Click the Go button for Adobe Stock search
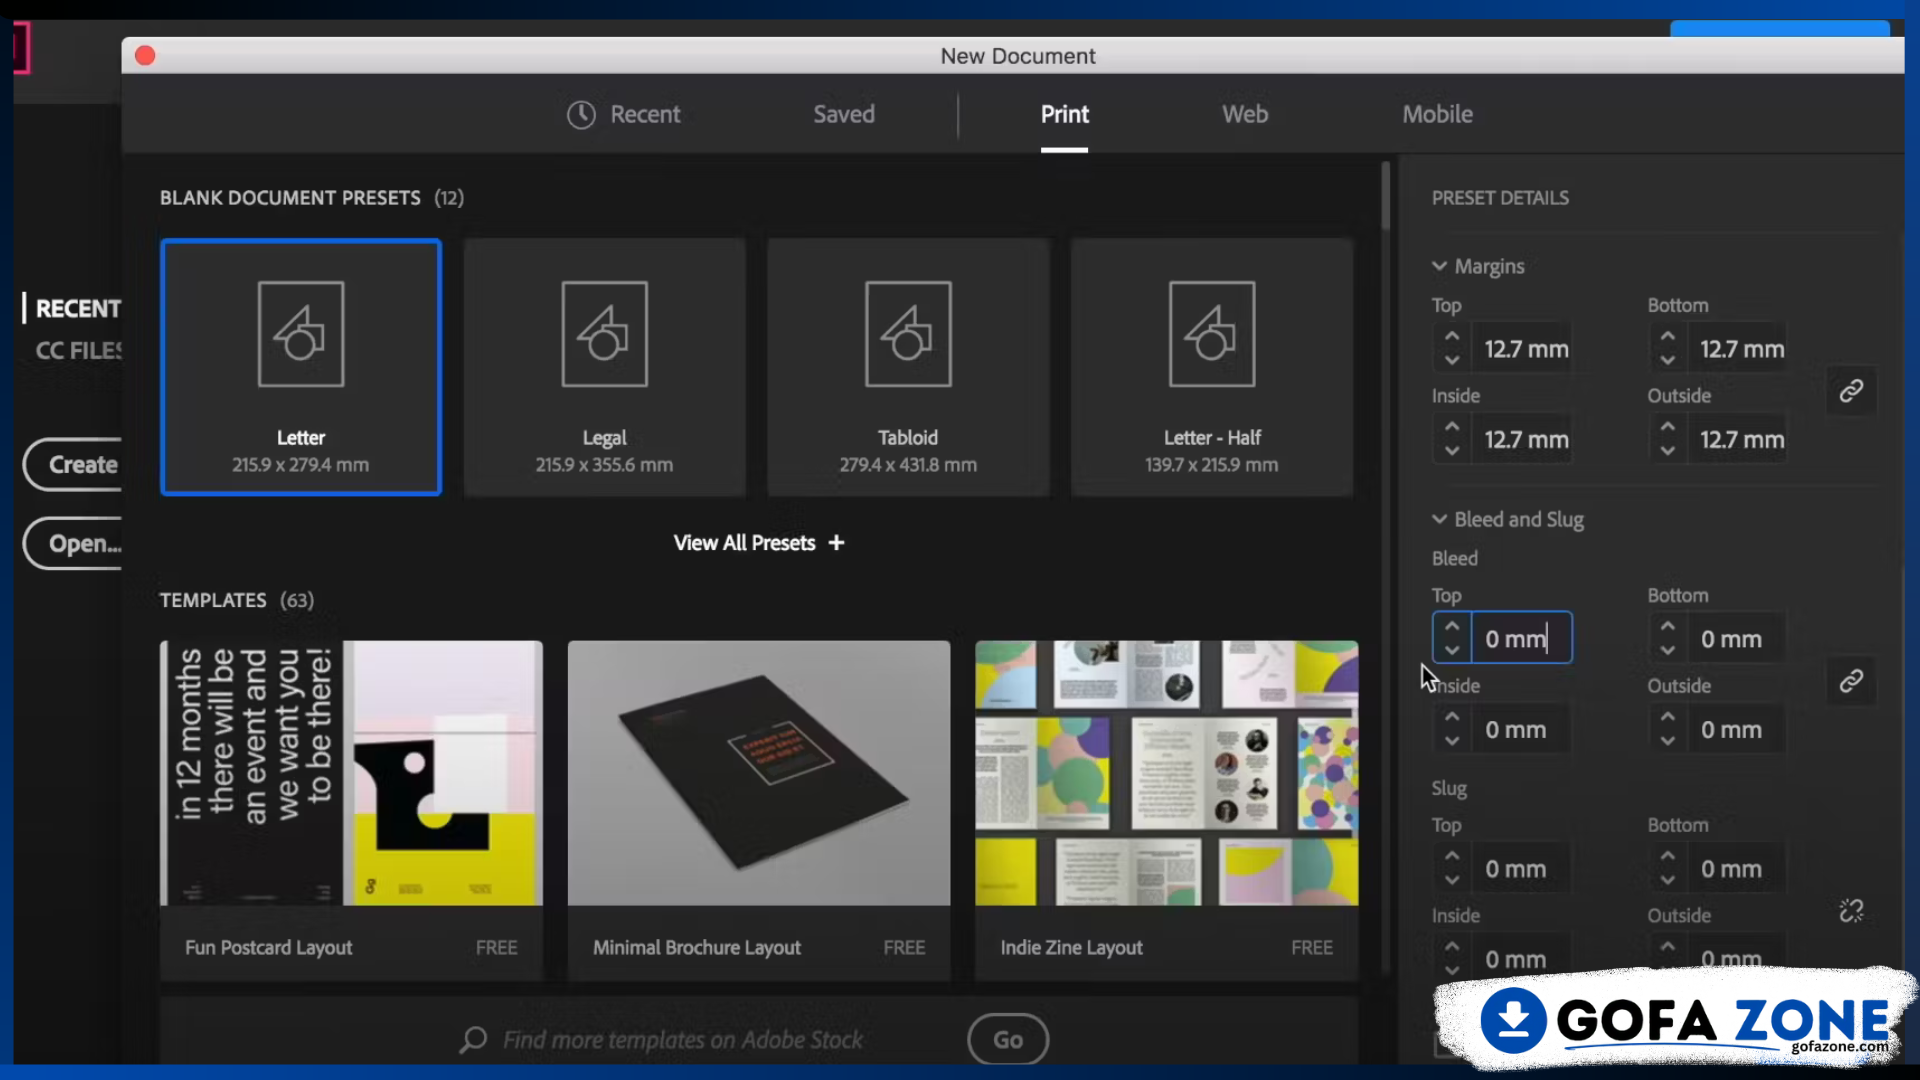Image resolution: width=1920 pixels, height=1080 pixels. point(1008,1040)
